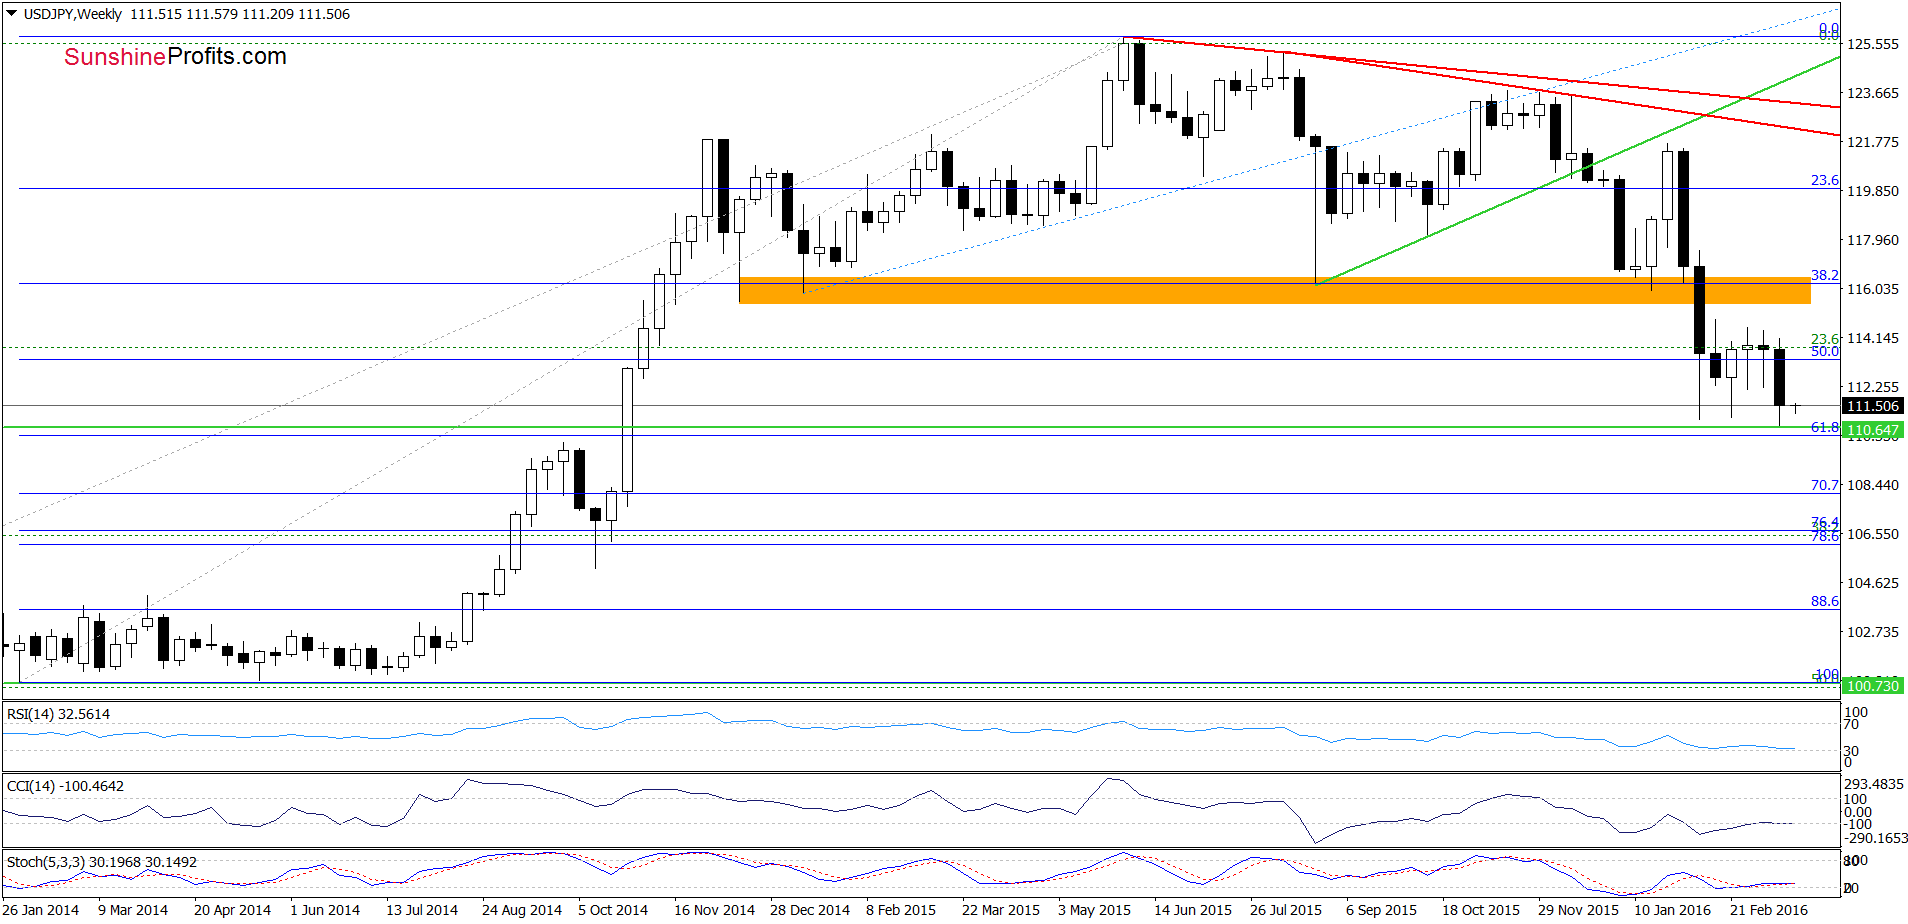
Task: Select the USDJPY,Weekly chart title text
Action: (x=73, y=14)
